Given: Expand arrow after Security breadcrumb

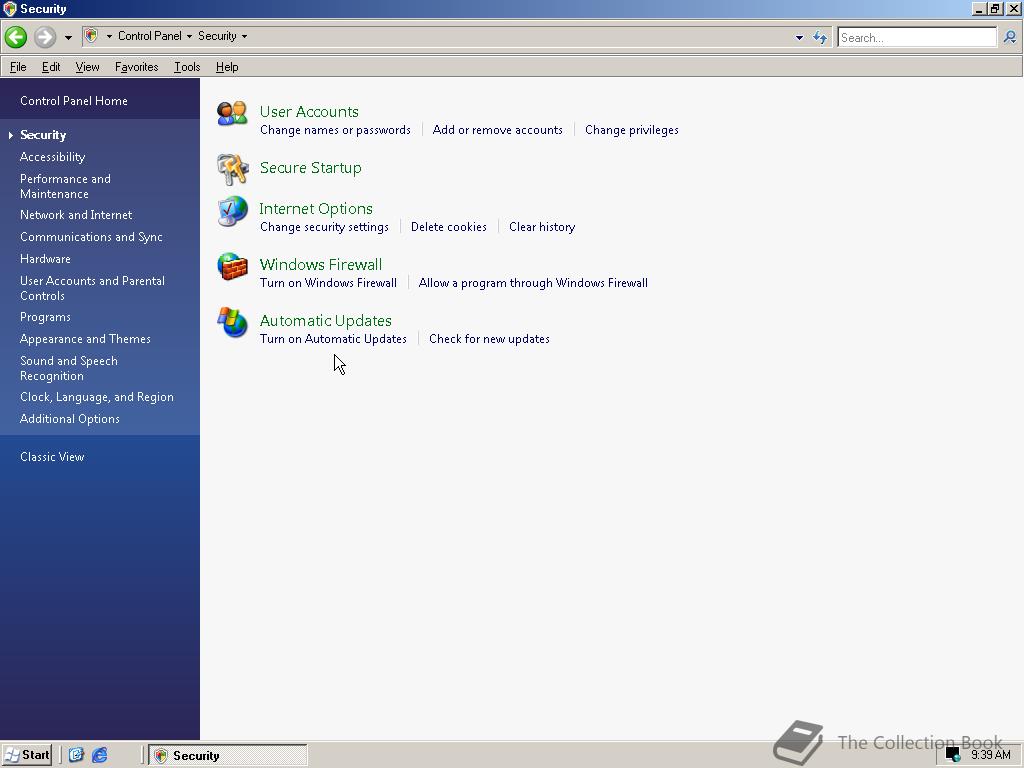Looking at the screenshot, I should (x=244, y=37).
